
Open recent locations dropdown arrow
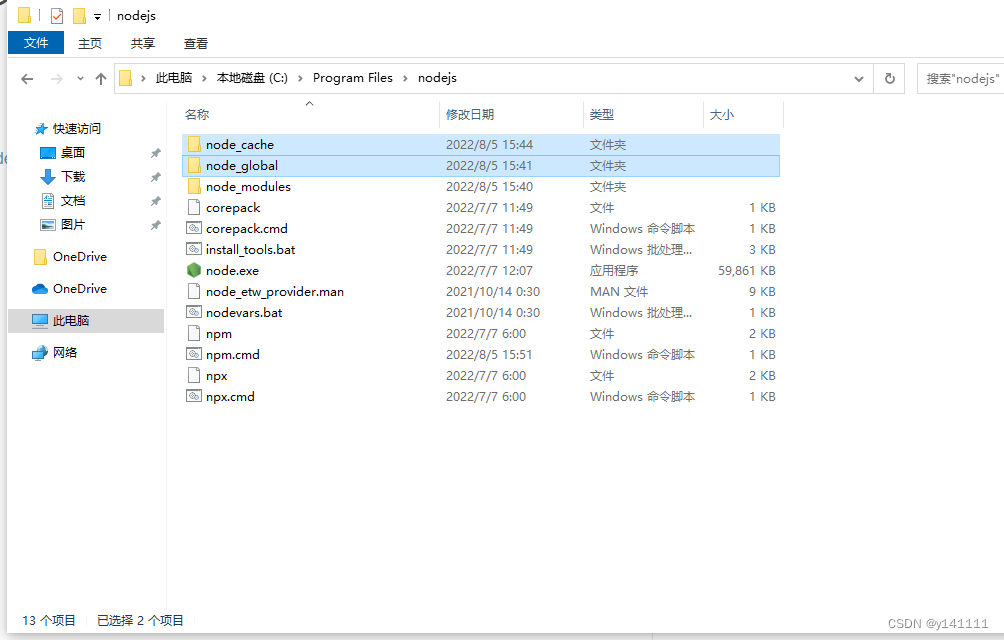click(80, 79)
